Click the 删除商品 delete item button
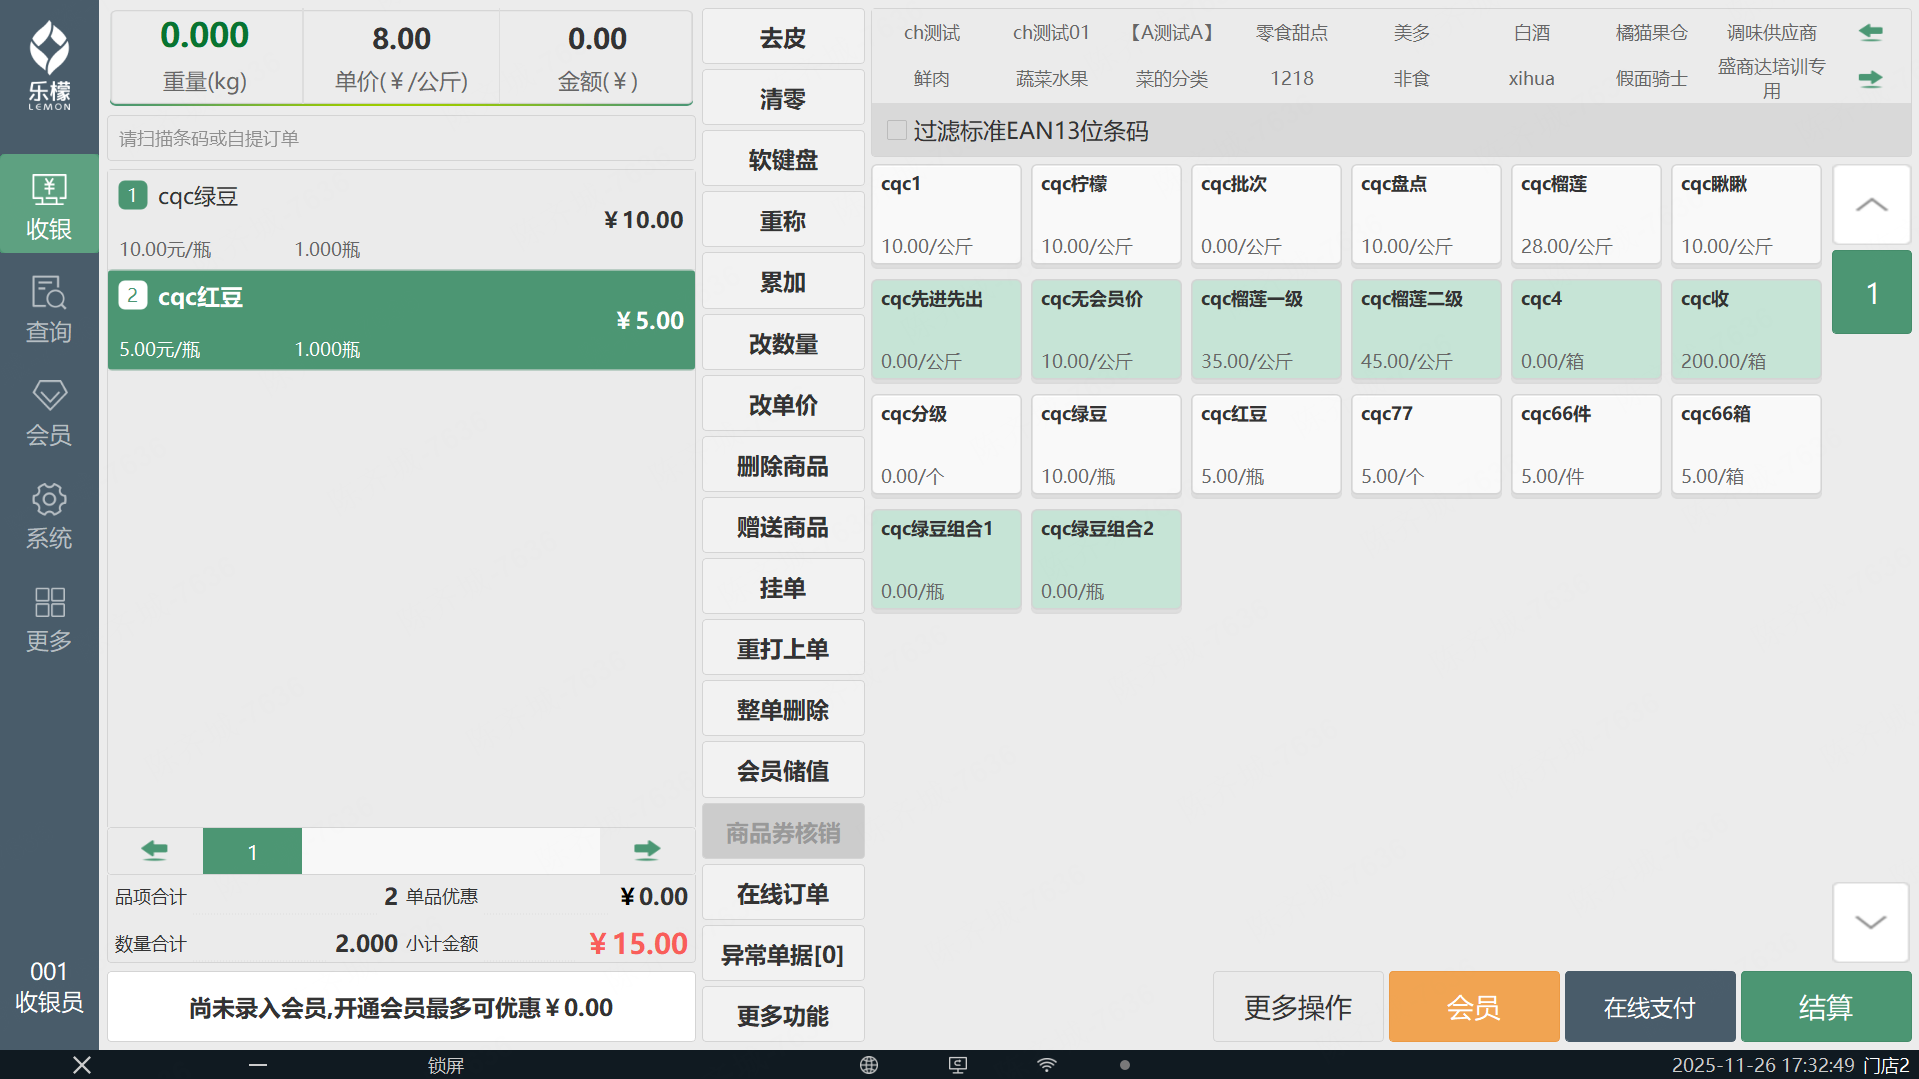This screenshot has width=1919, height=1079. [783, 466]
